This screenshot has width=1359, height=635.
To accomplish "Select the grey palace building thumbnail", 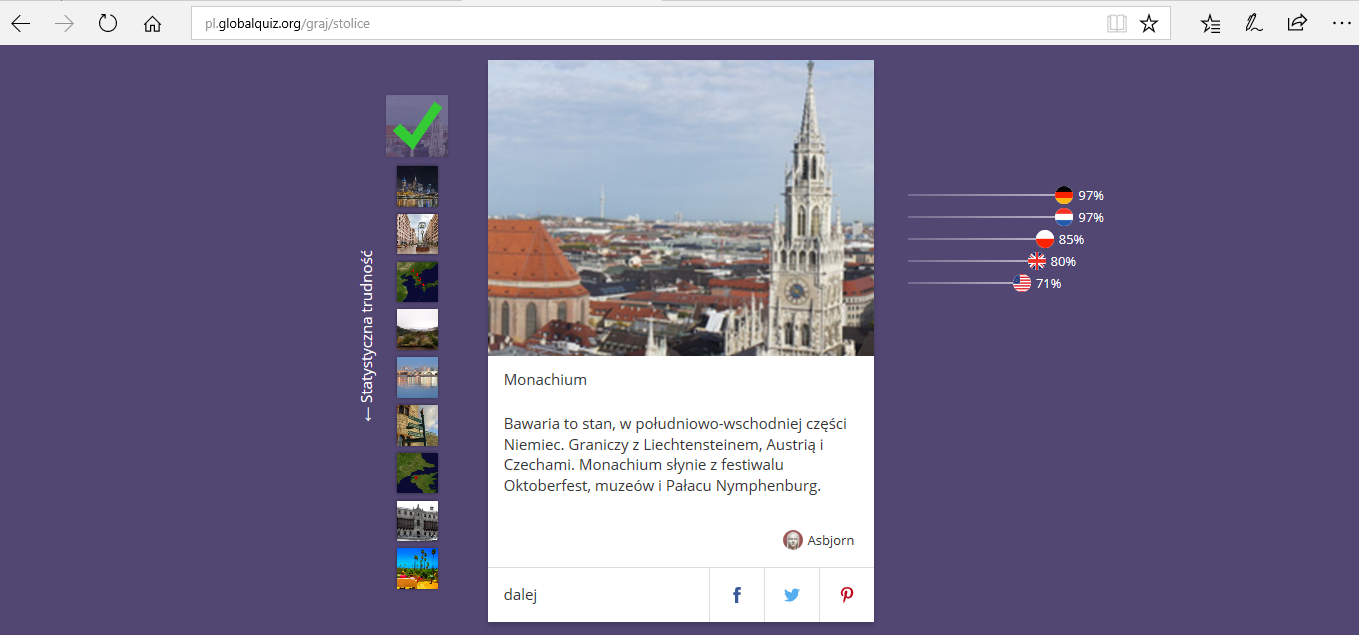I will coord(417,521).
